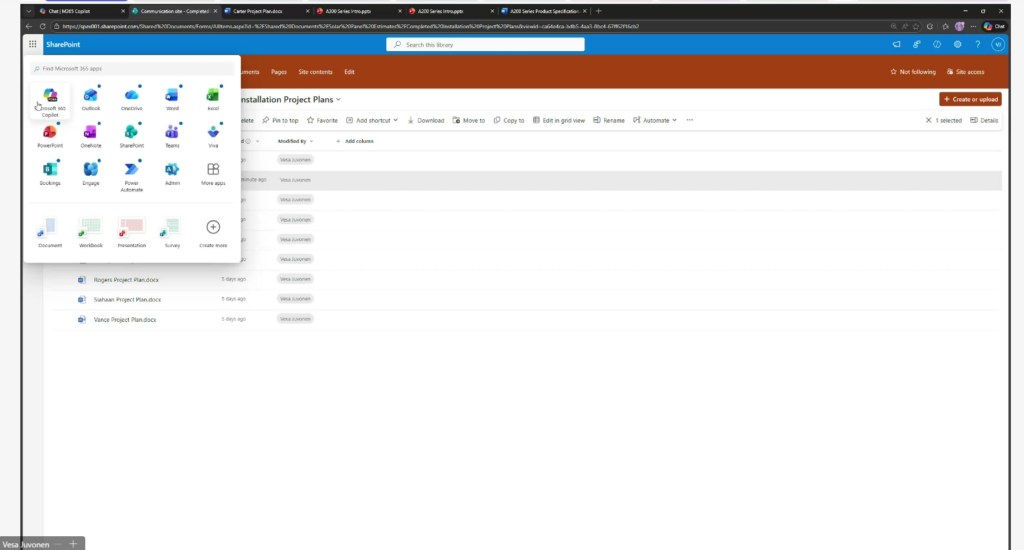Click the Find Microsoft 365 apps field

click(x=135, y=68)
